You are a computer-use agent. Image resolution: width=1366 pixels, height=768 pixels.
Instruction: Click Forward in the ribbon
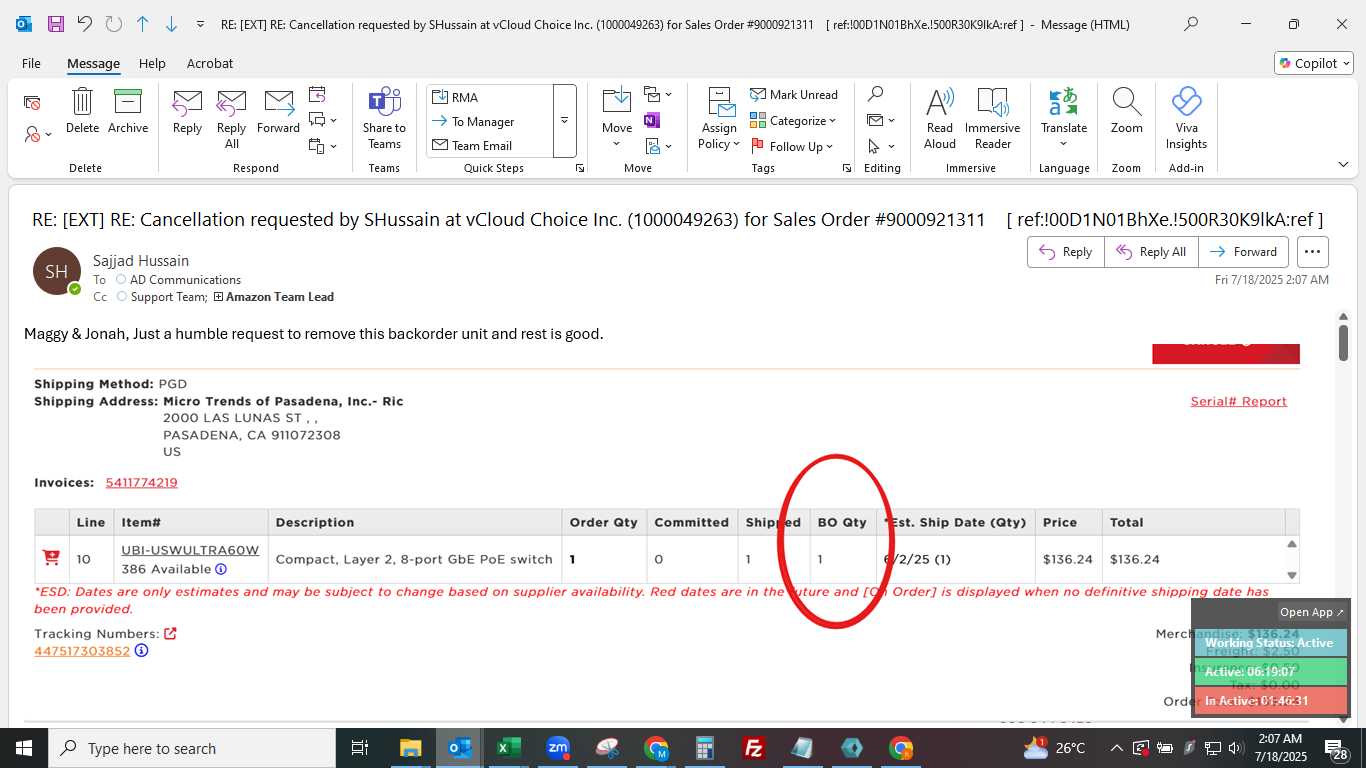tap(278, 110)
